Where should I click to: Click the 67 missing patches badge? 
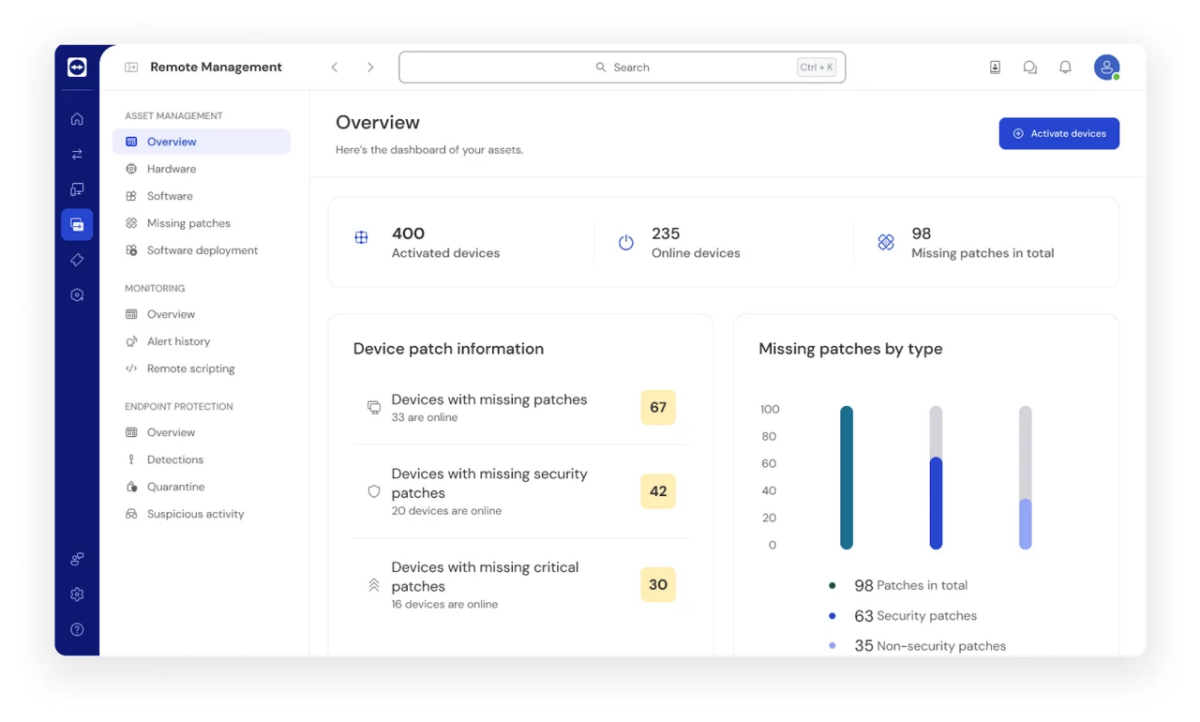pyautogui.click(x=658, y=407)
